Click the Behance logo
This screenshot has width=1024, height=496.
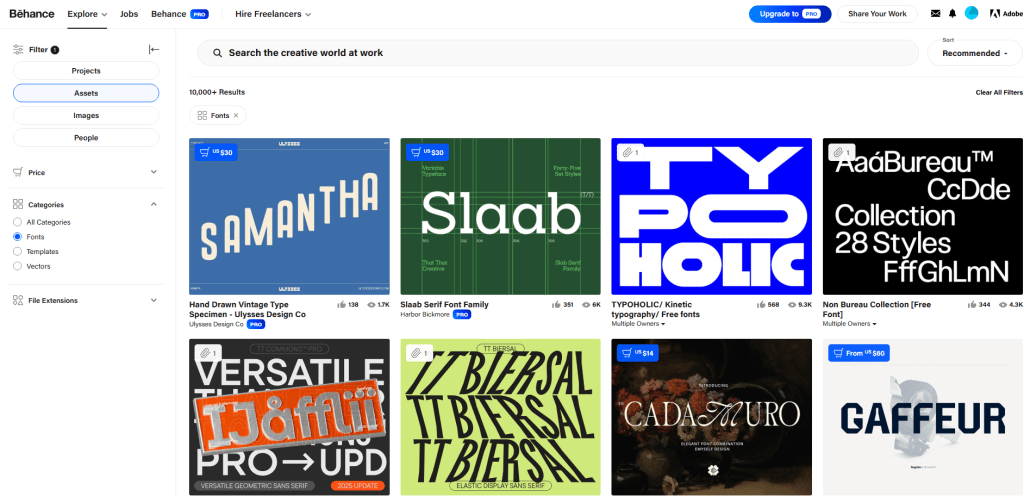tap(33, 14)
